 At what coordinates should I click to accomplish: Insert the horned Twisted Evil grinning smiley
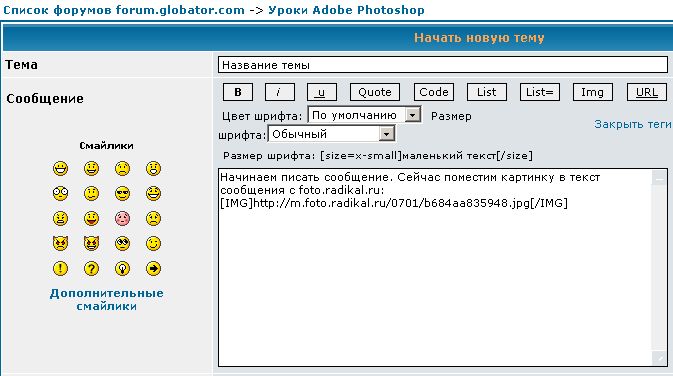[x=91, y=243]
